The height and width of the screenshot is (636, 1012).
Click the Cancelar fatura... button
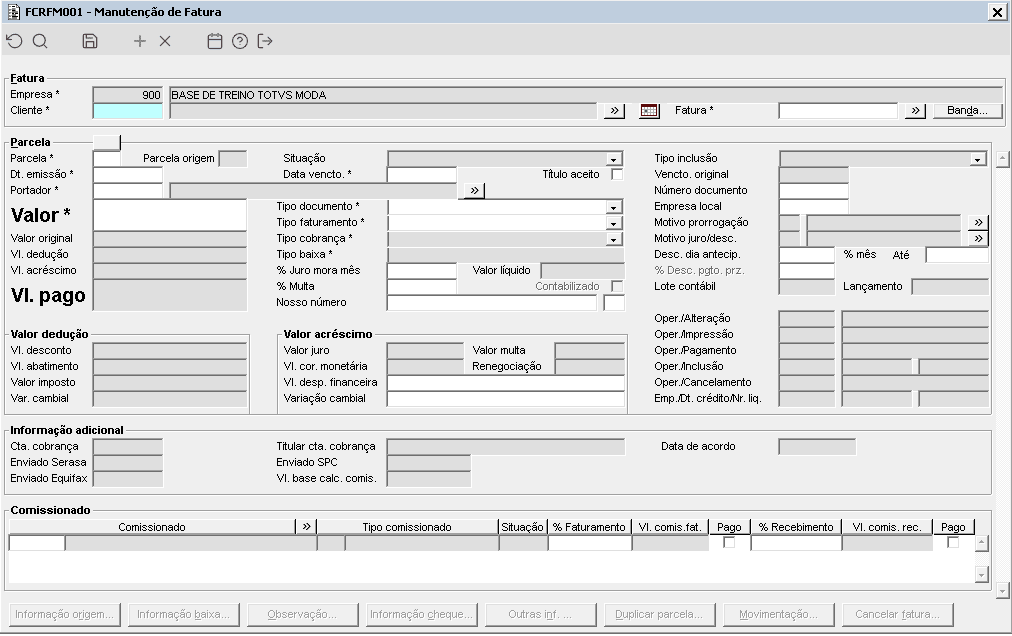(897, 615)
